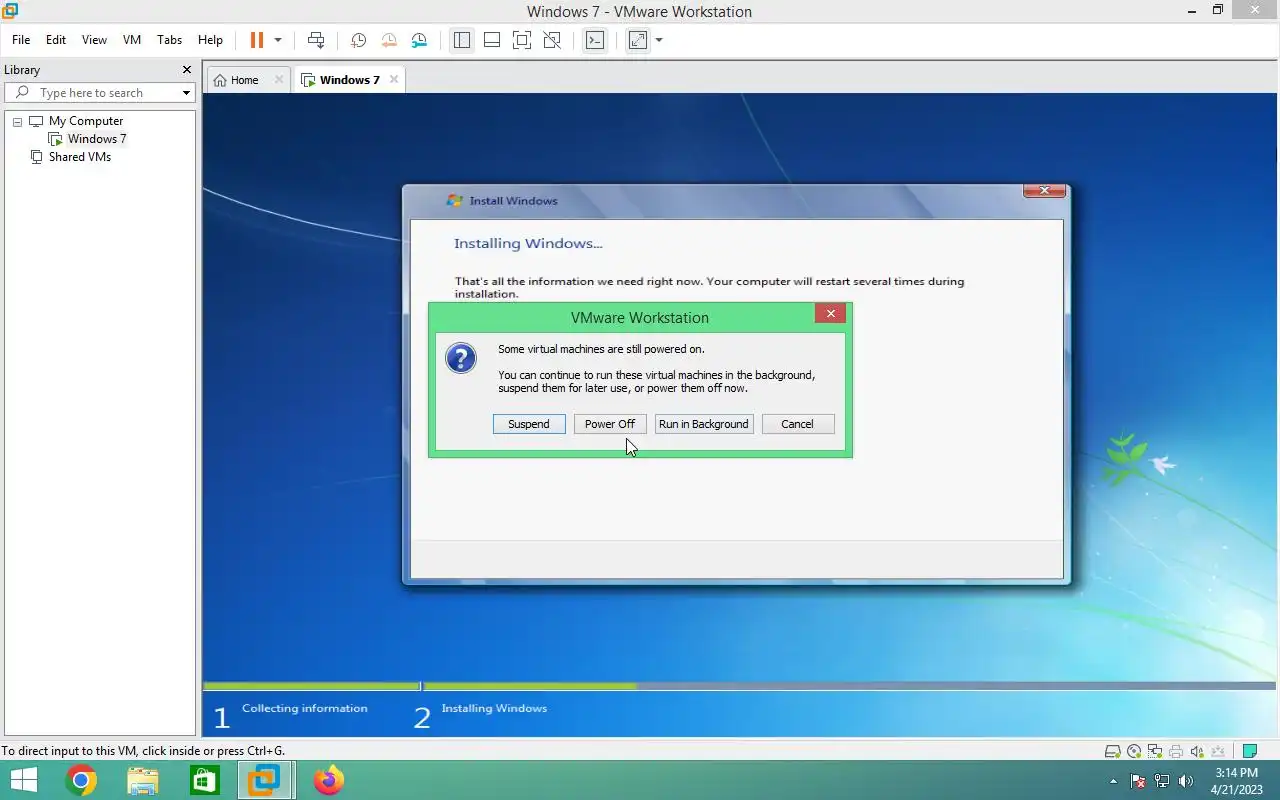Select My Computer in the library
This screenshot has height=800, width=1280.
pos(86,121)
